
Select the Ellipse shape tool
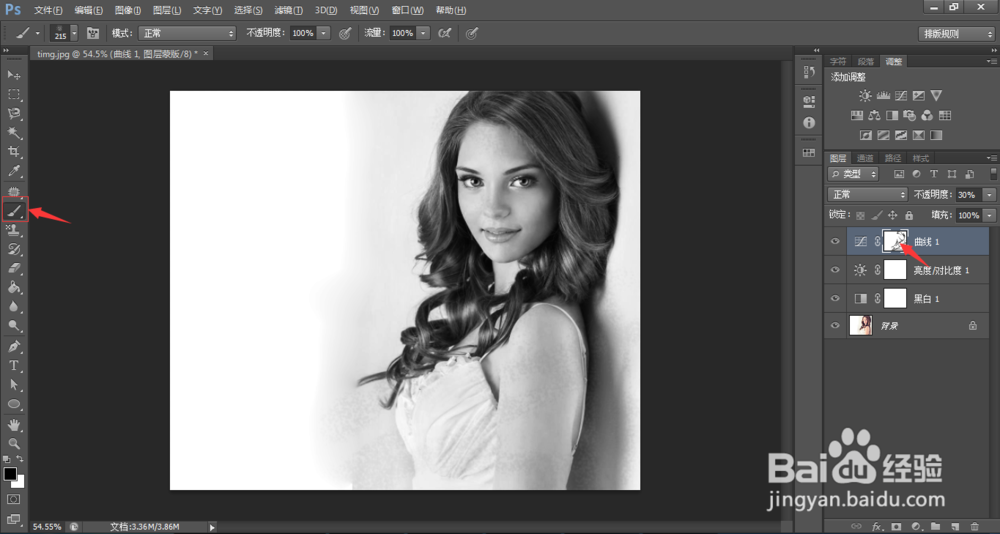coord(14,404)
